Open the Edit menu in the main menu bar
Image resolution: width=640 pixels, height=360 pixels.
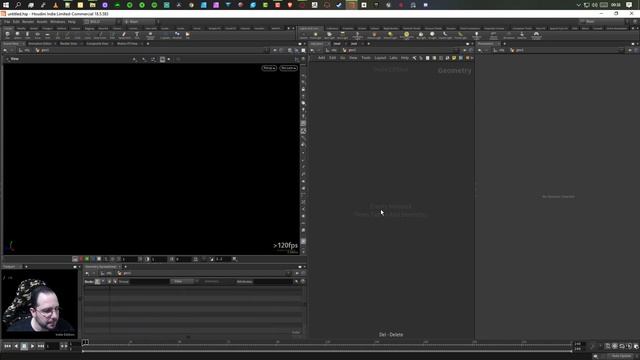click(x=16, y=22)
